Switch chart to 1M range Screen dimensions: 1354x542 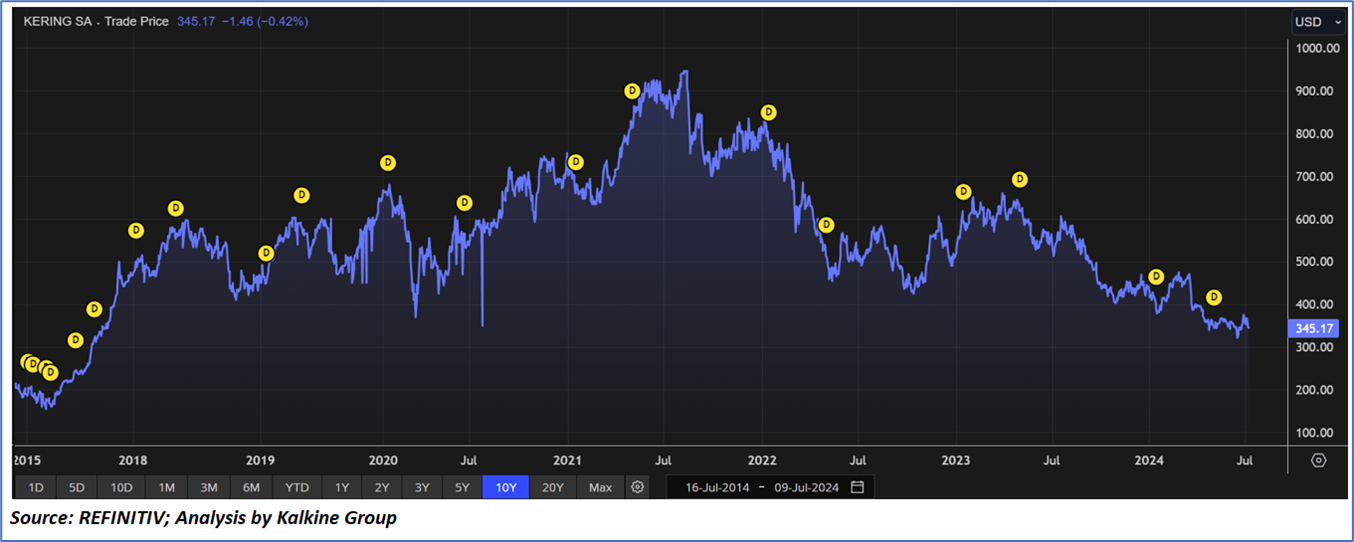coord(166,487)
